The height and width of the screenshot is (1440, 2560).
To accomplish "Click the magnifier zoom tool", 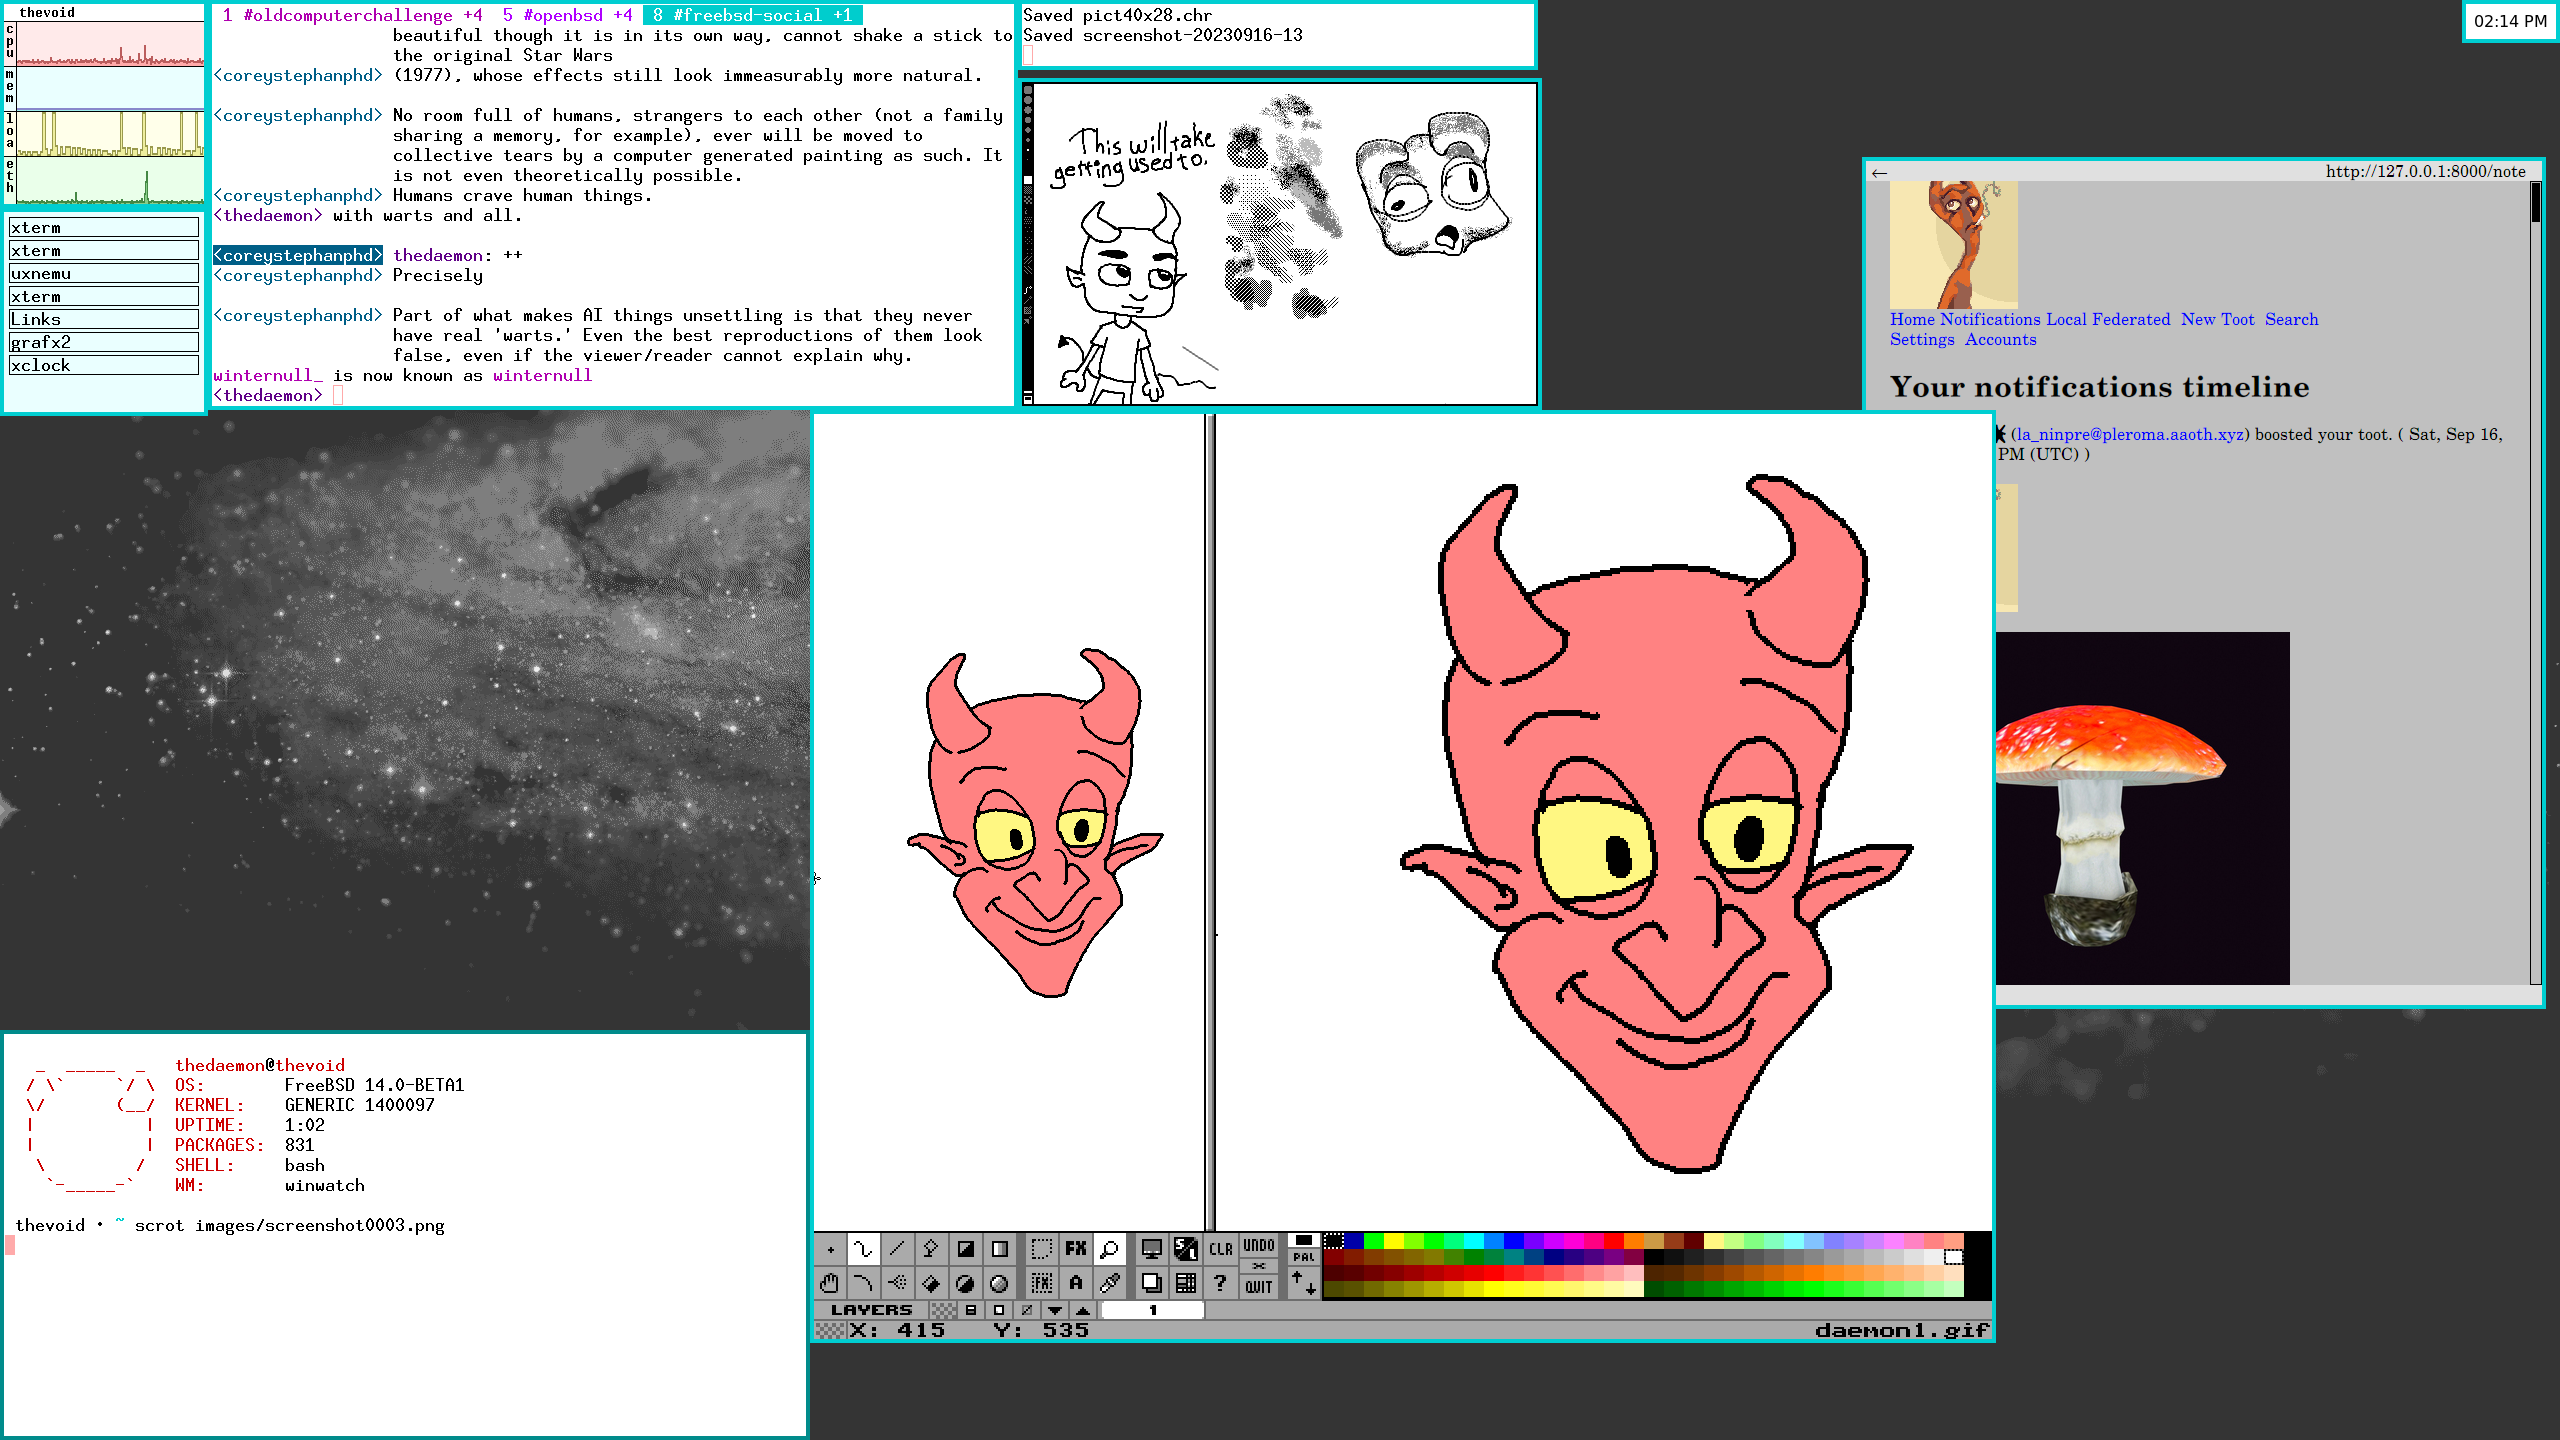I will point(1109,1248).
